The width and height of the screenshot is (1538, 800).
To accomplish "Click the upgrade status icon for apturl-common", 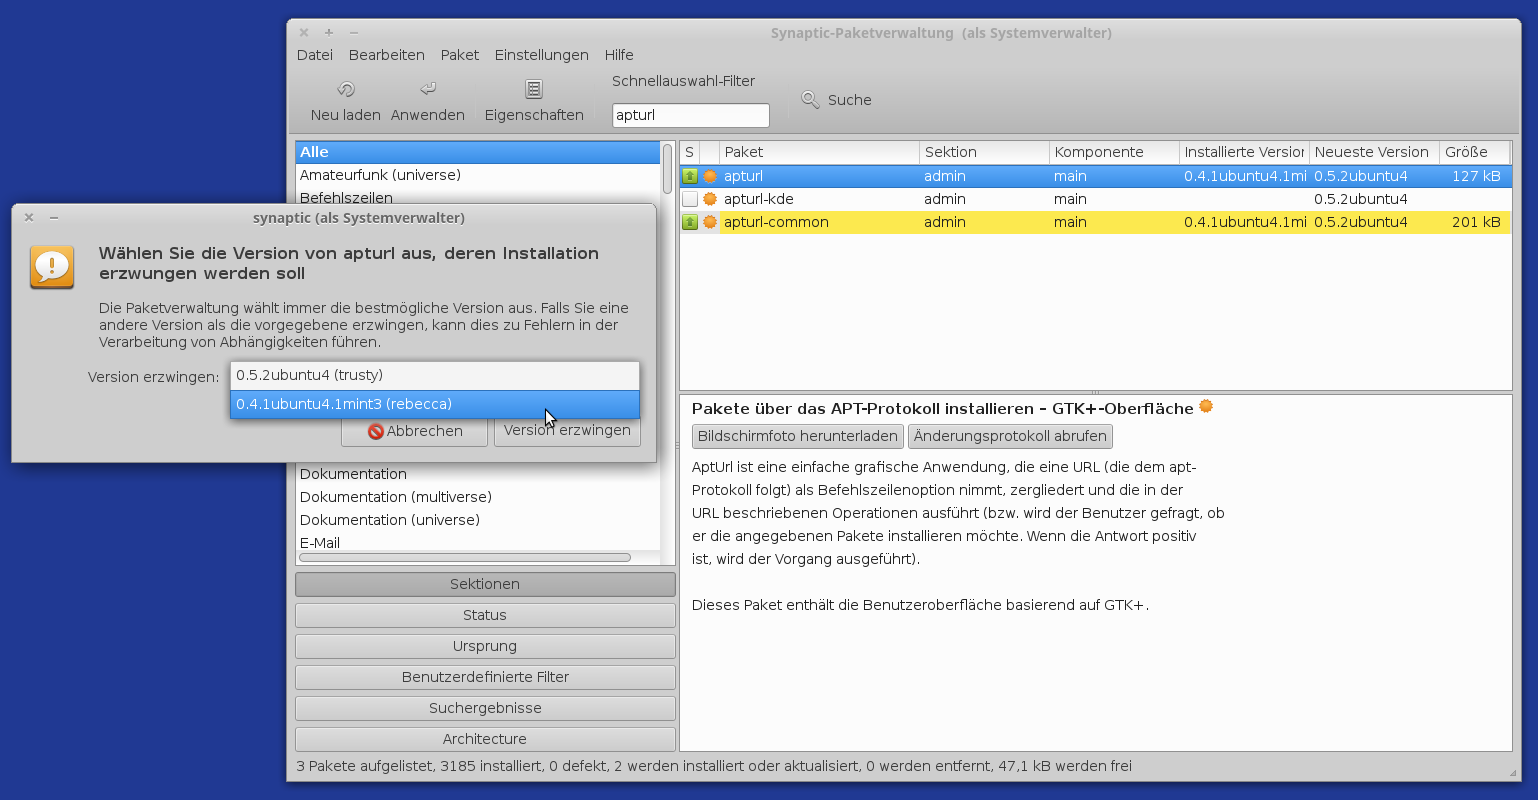I will 690,222.
